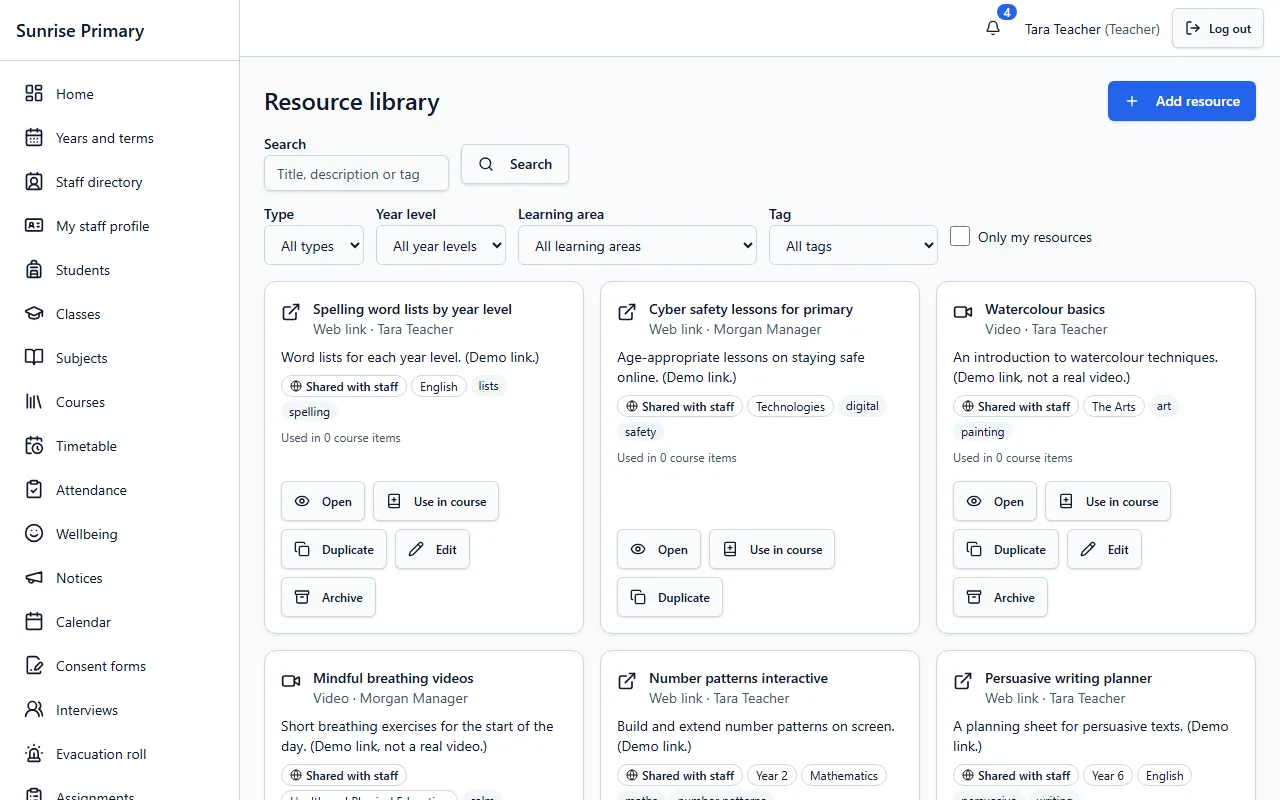Click the Number patterns interactive title
1280x800 pixels.
(739, 678)
